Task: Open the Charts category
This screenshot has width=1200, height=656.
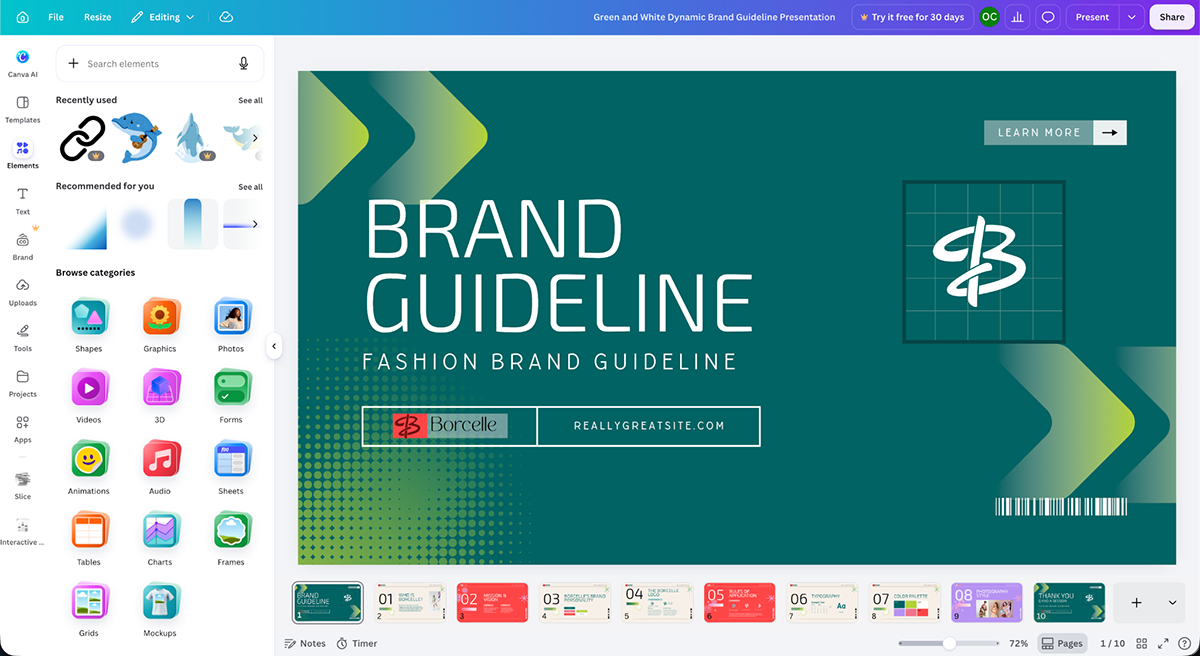Action: pyautogui.click(x=160, y=539)
